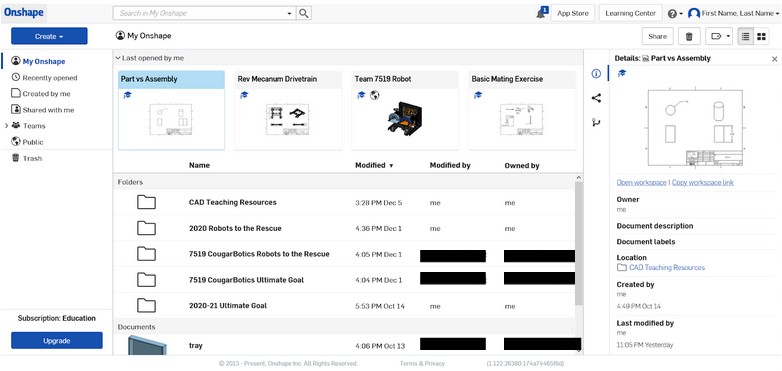Select the Basic Mating Exercise thumbnail
This screenshot has width=782, height=371.
[x=521, y=120]
